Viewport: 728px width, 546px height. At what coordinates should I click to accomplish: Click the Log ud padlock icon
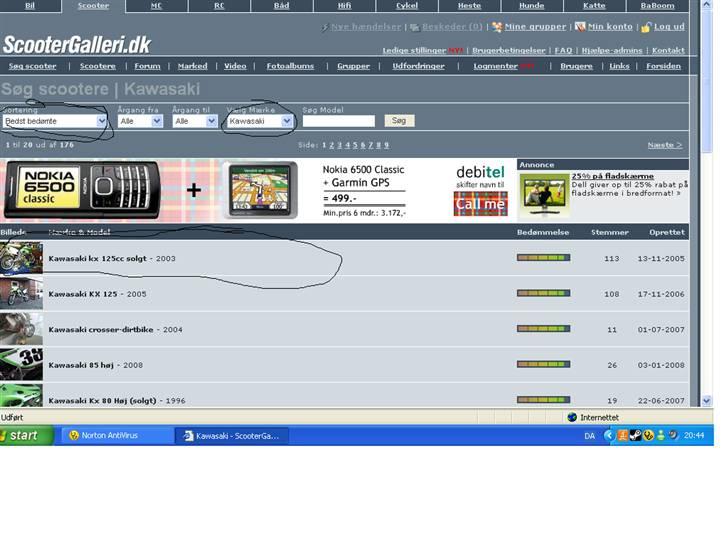point(646,27)
